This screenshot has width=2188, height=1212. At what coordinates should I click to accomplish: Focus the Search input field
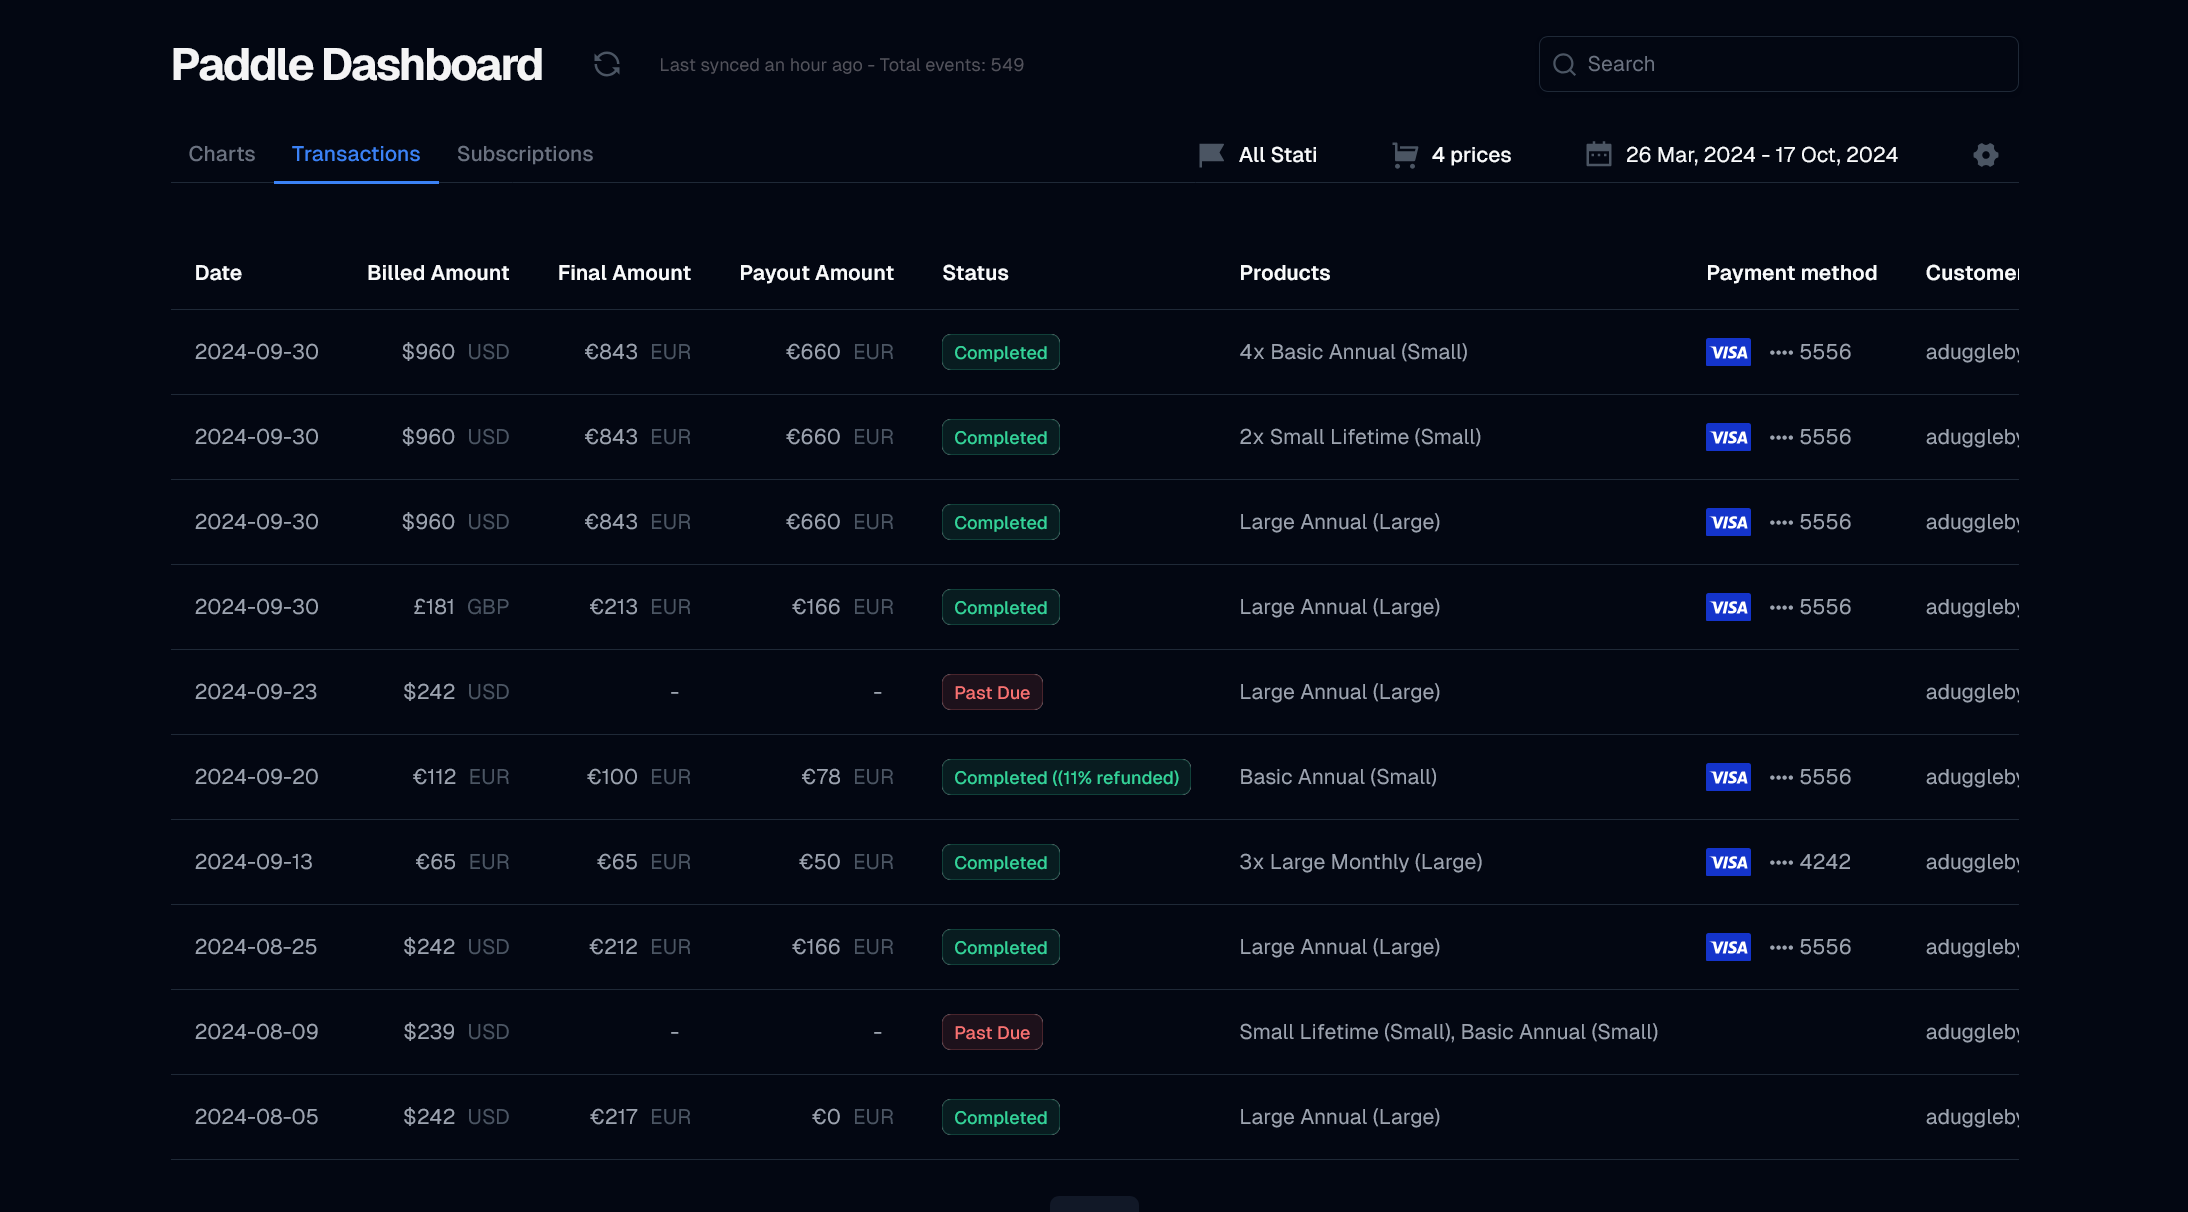click(1778, 64)
